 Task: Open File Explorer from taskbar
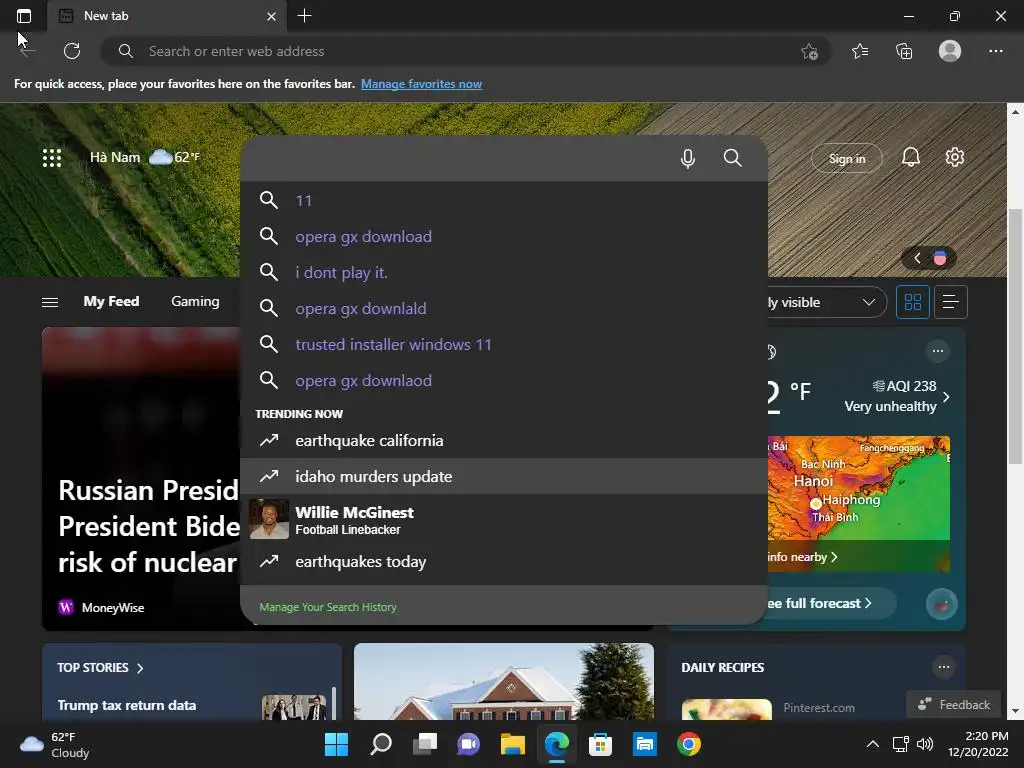pos(513,744)
